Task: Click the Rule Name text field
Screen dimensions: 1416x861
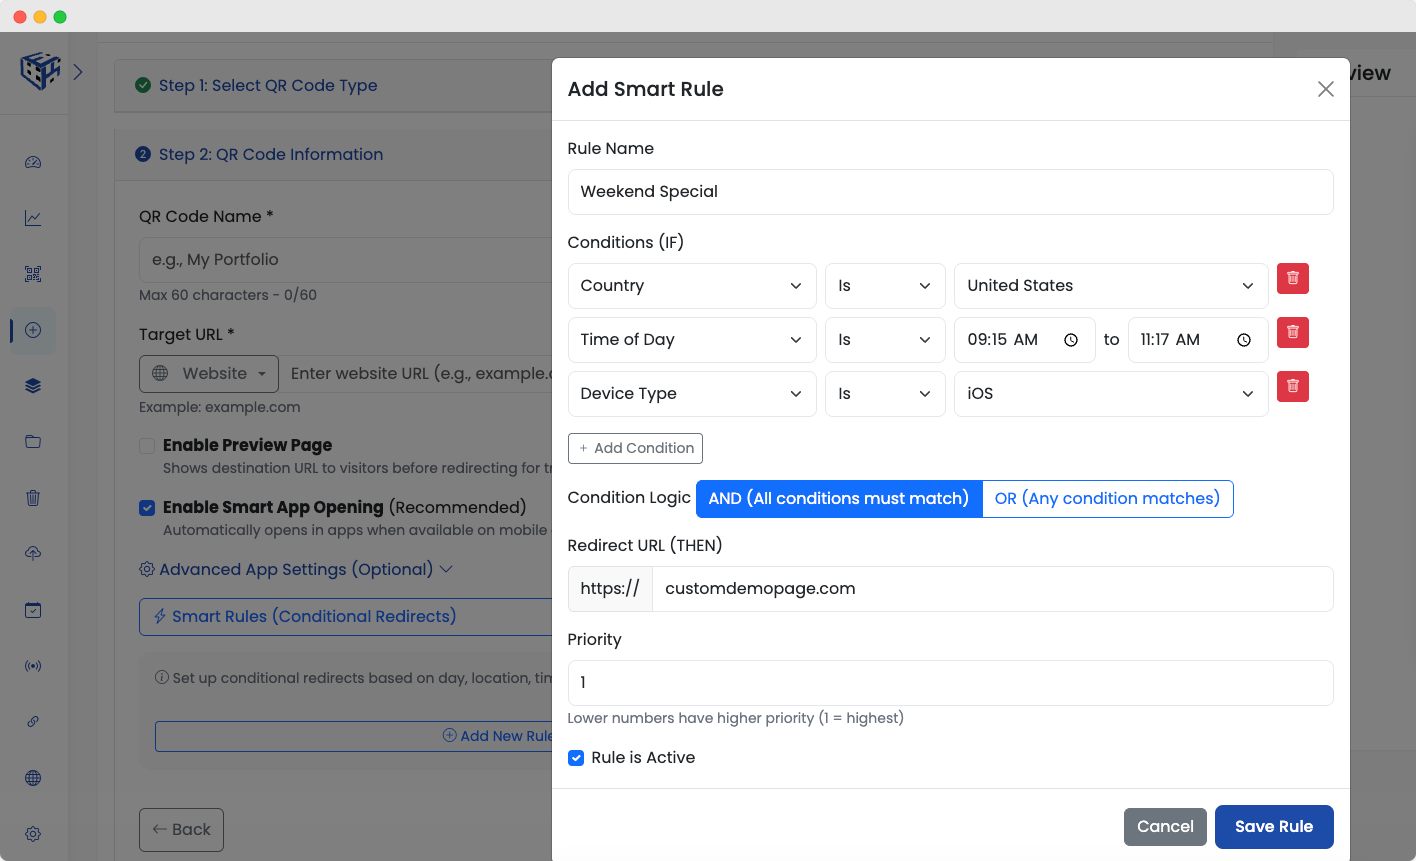Action: pos(950,192)
